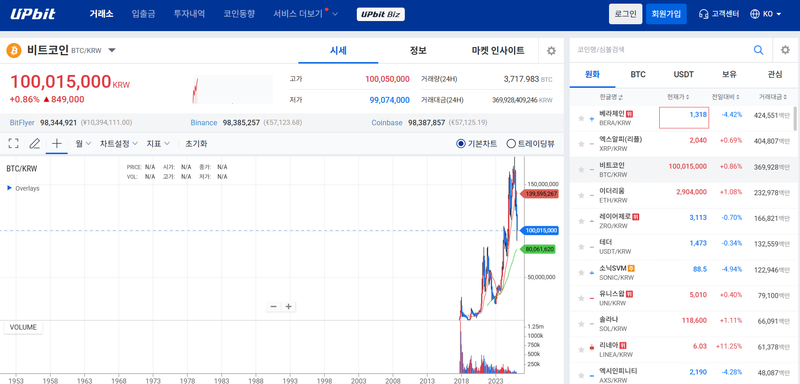The image size is (800, 384).
Task: Click the red 139,595,267 price label
Action: point(539,194)
